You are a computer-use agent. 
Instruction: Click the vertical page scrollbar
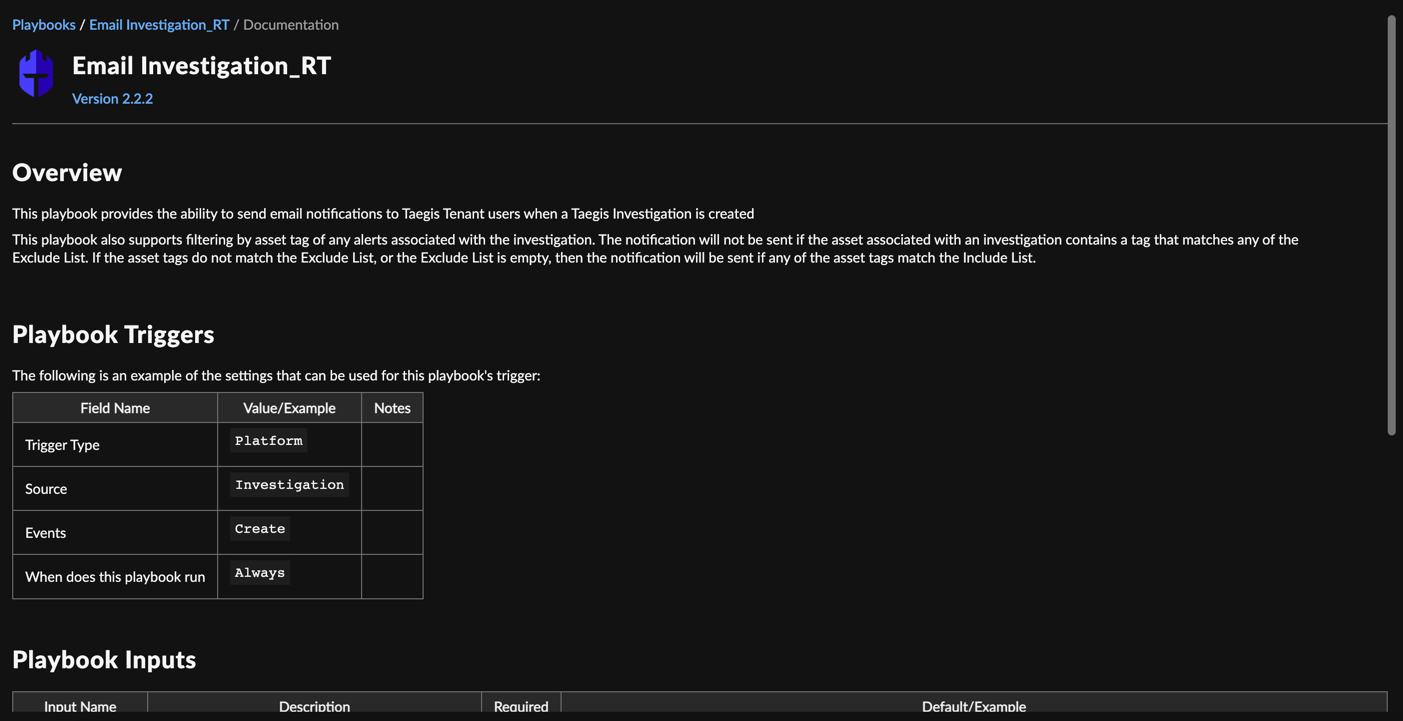(x=1391, y=225)
